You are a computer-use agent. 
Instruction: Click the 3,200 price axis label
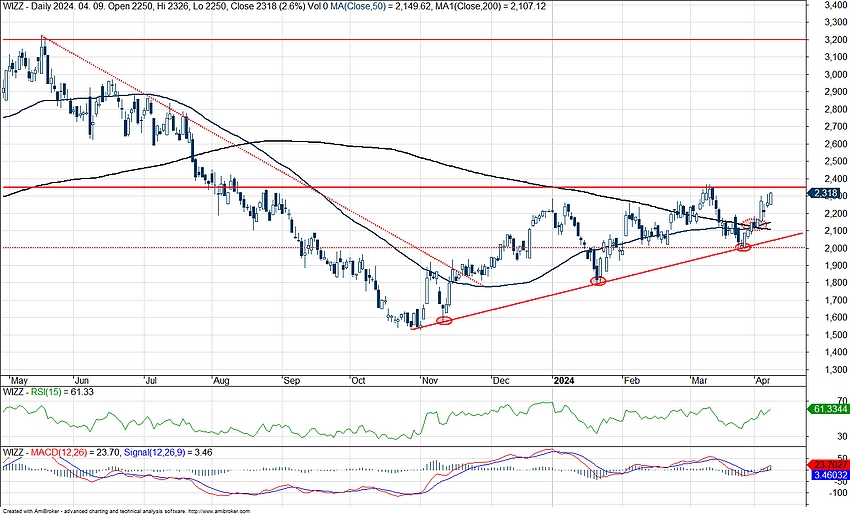pos(835,40)
